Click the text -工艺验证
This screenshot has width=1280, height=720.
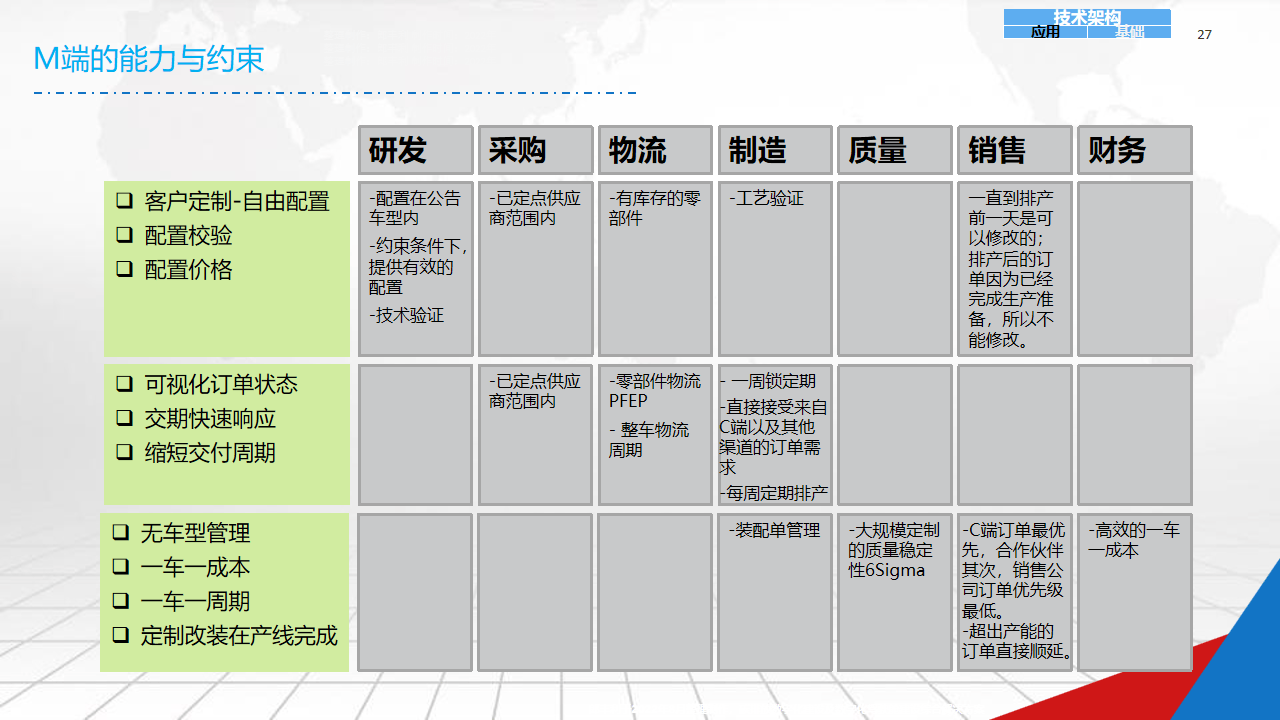(766, 198)
